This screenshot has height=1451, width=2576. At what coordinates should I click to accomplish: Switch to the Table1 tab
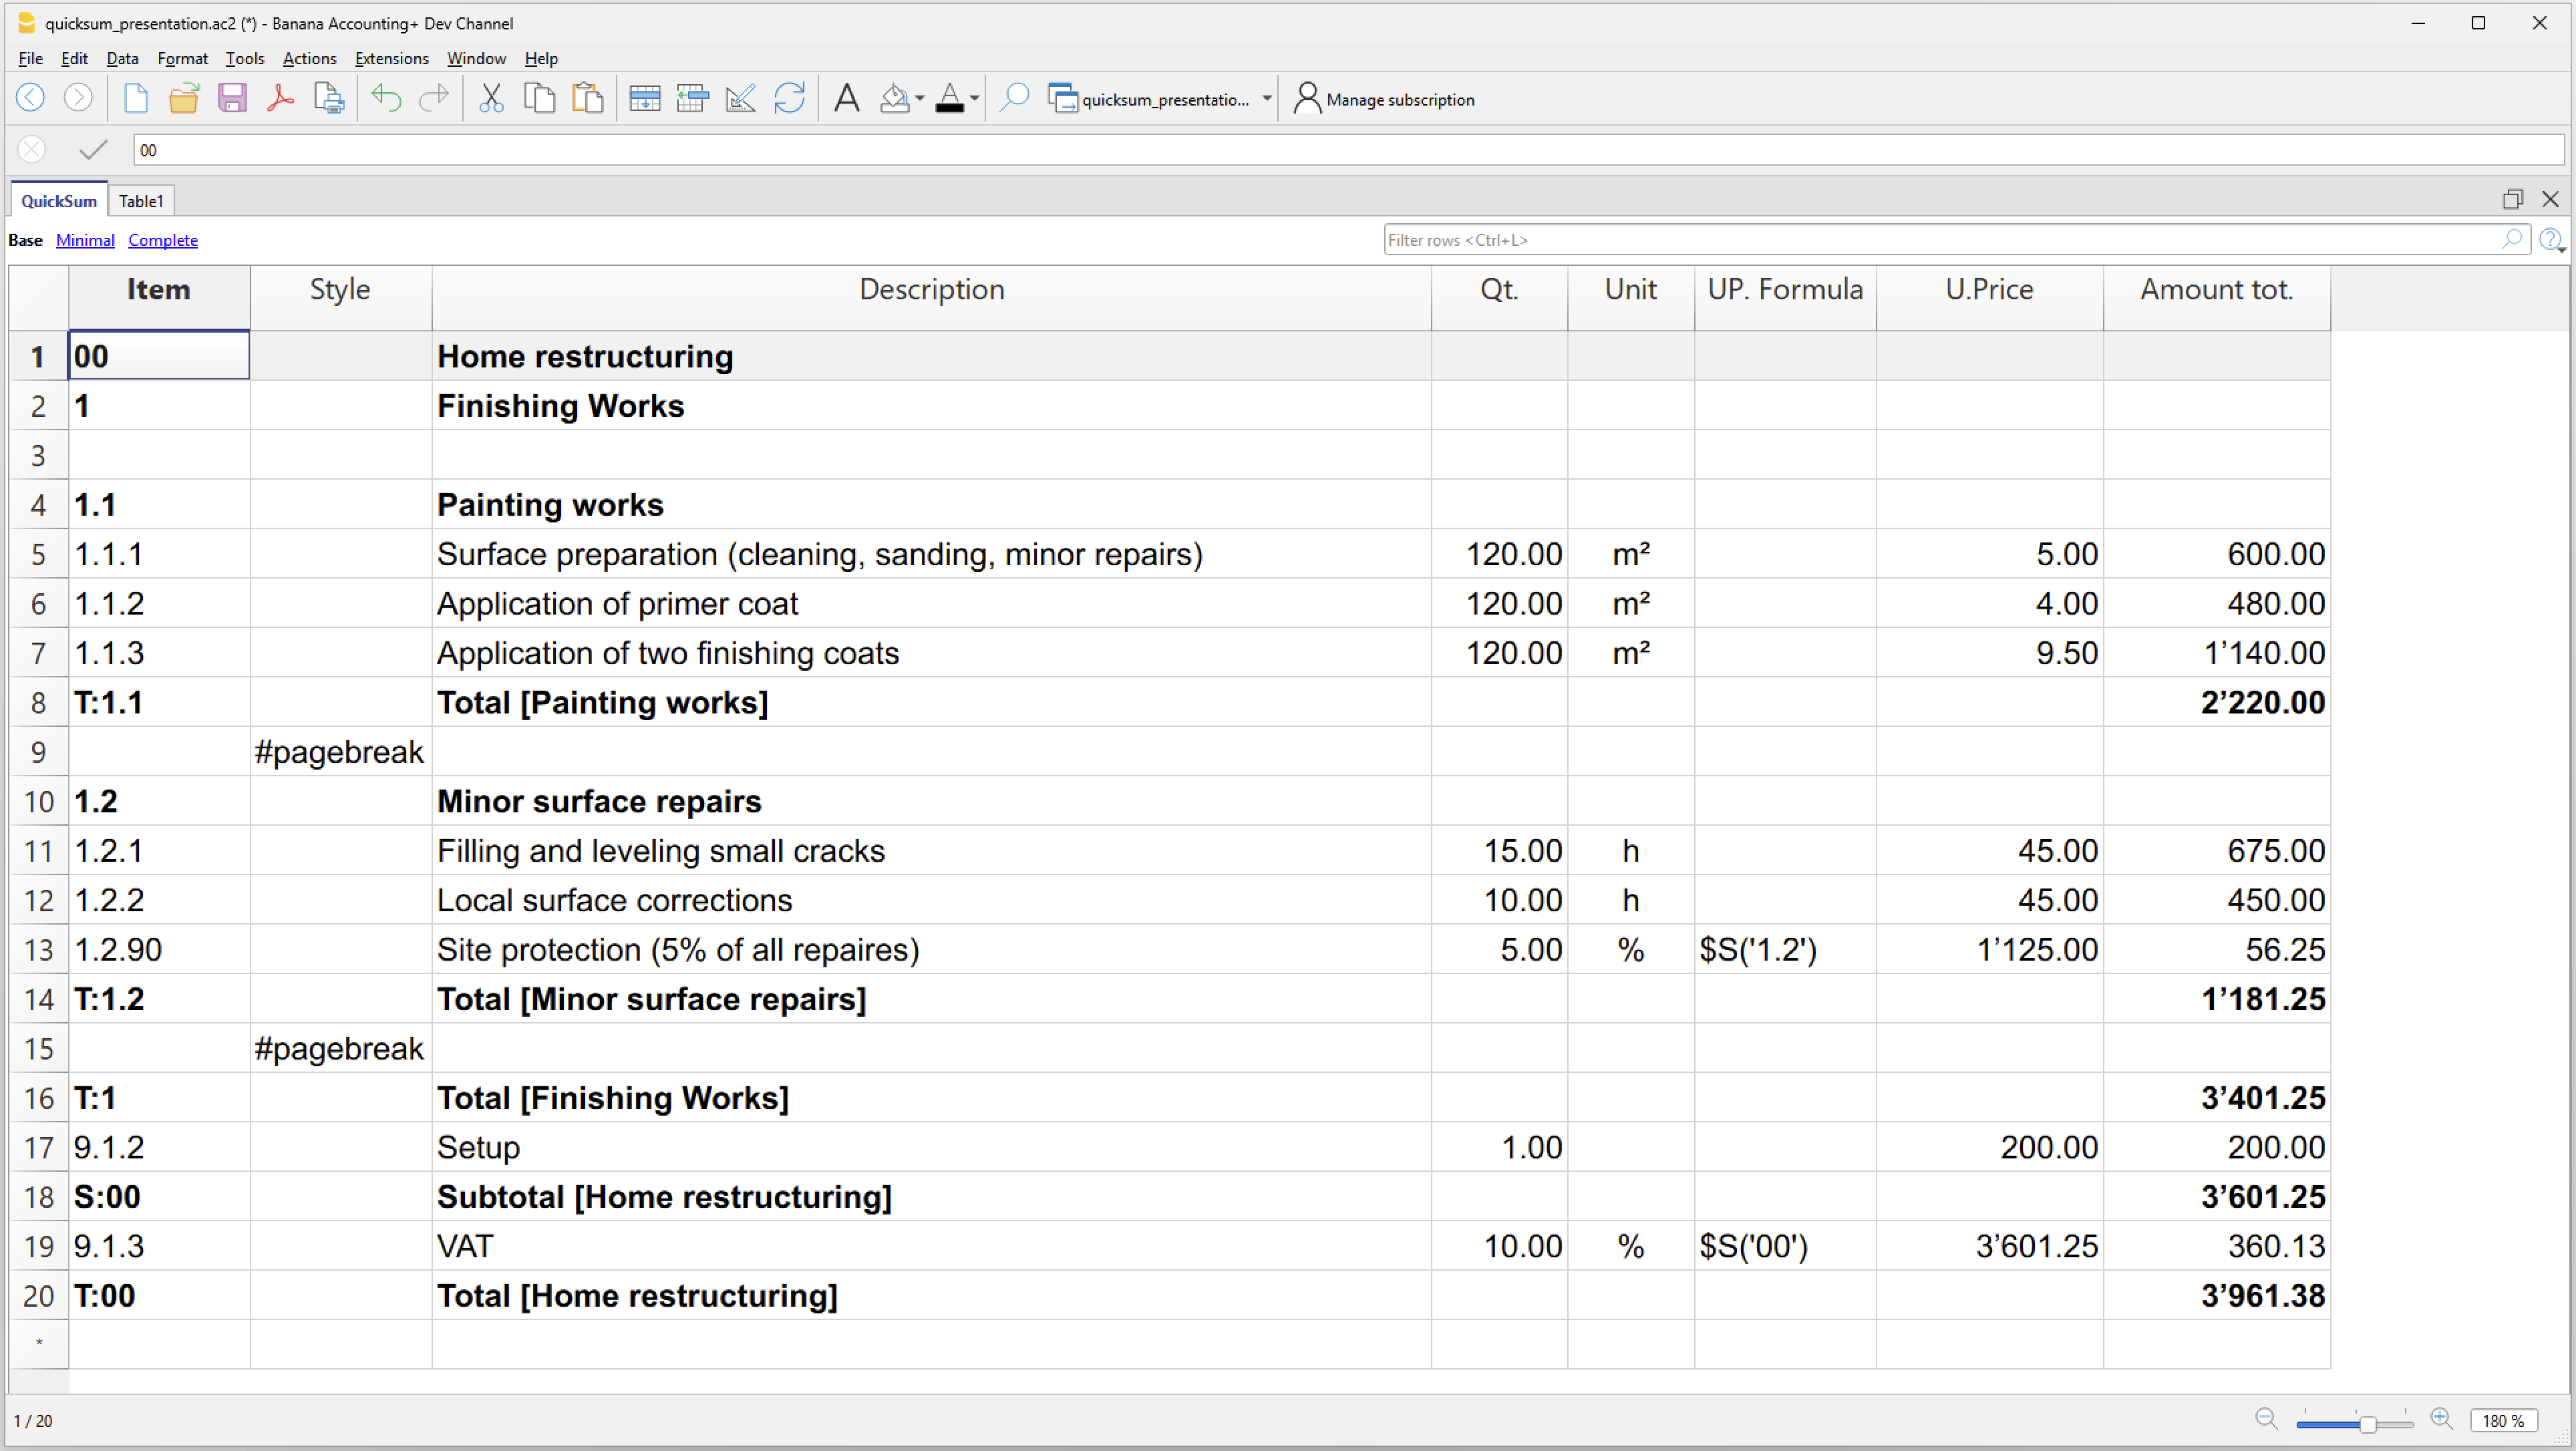(141, 201)
